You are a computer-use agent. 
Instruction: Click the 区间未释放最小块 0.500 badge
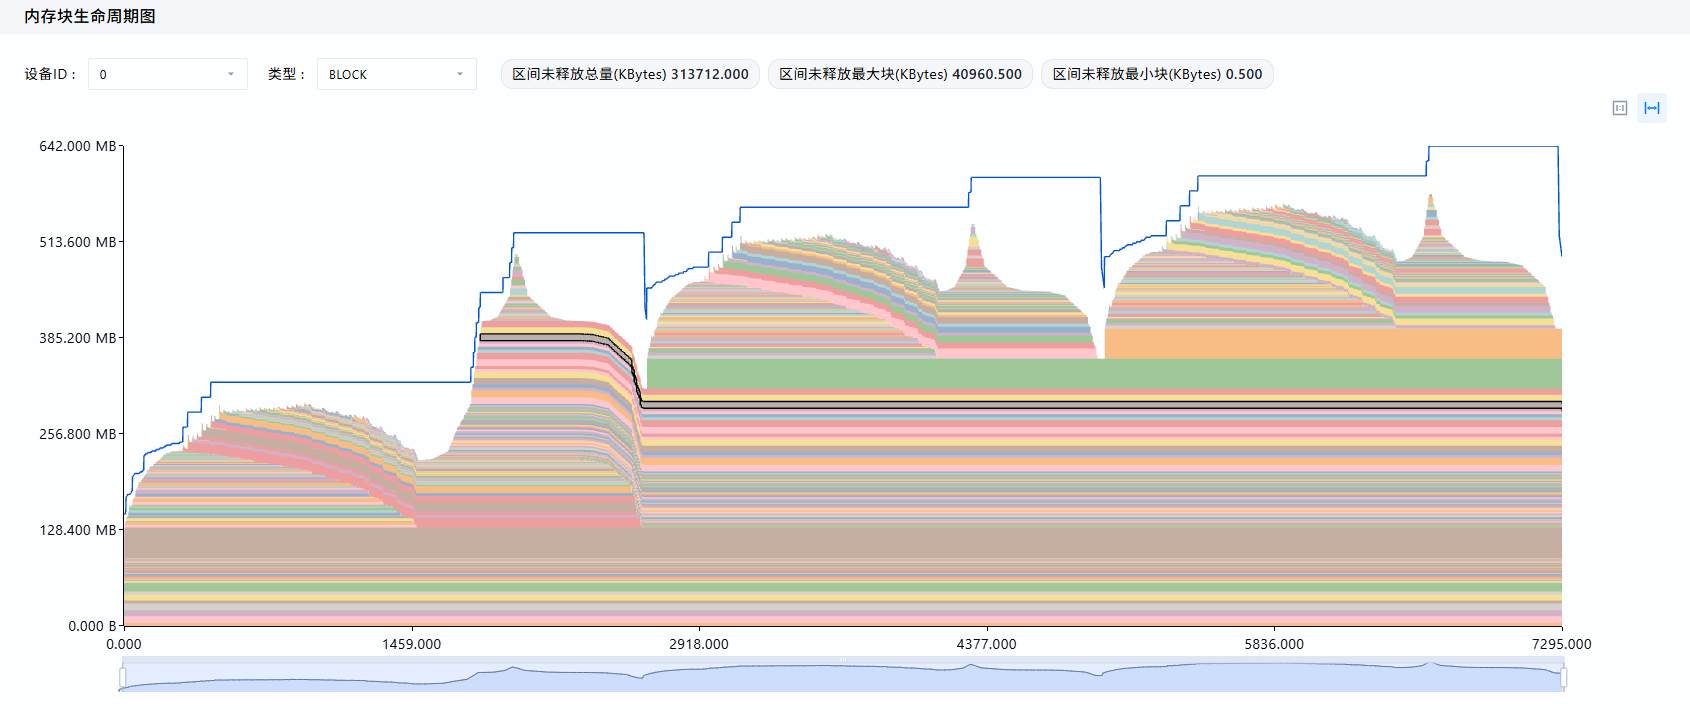(x=1158, y=74)
